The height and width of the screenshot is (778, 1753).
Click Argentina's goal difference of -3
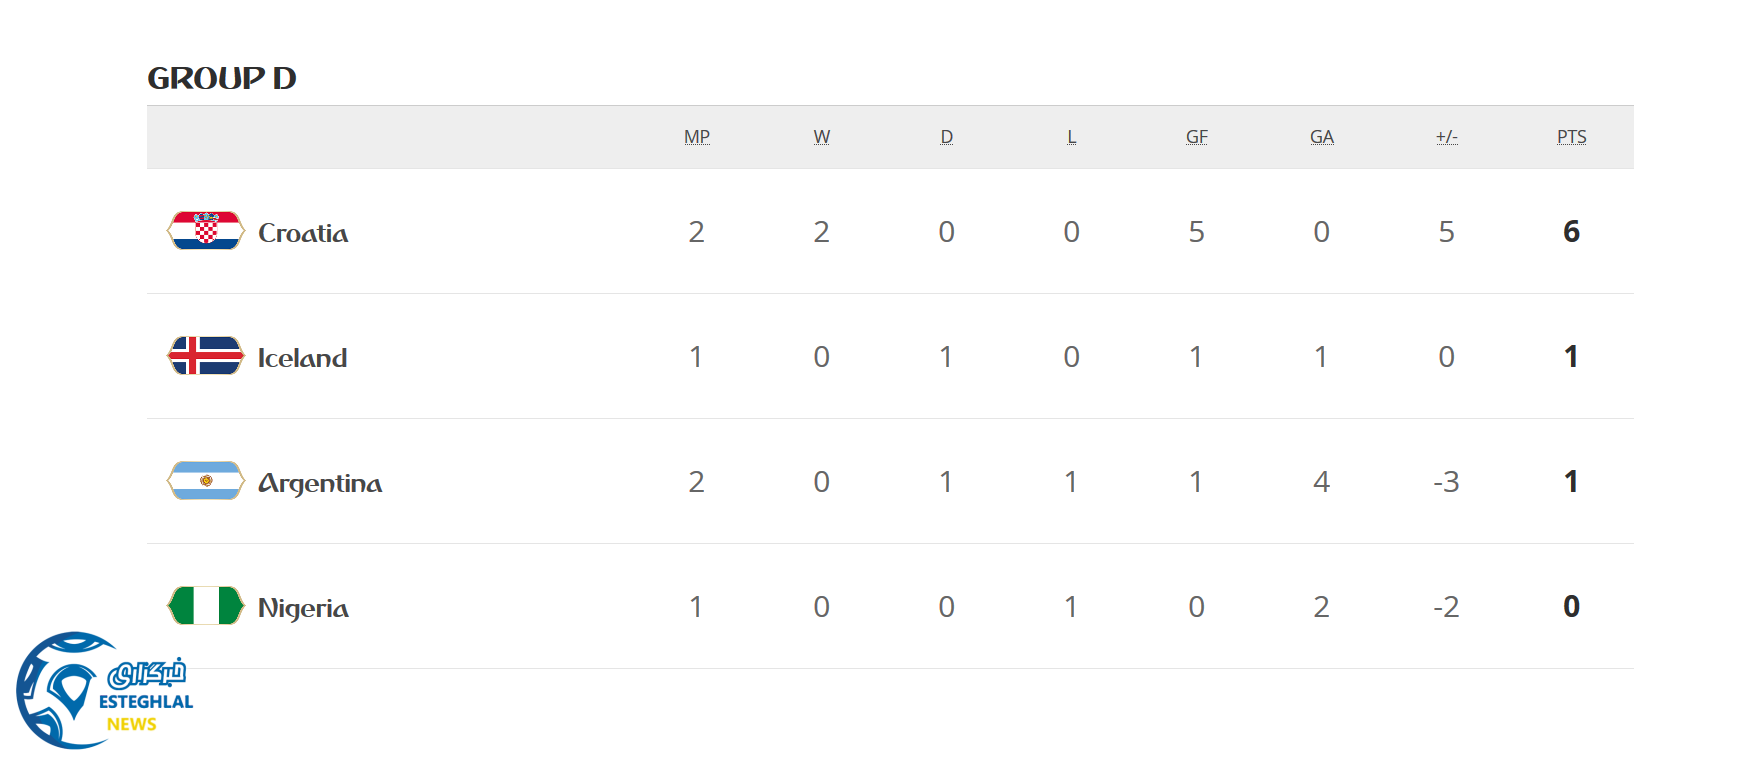coord(1446,482)
